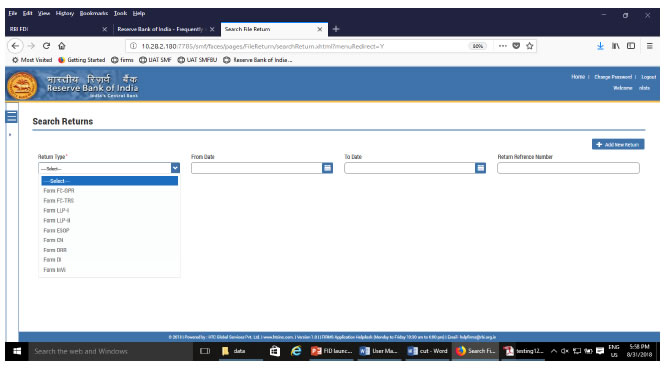This screenshot has height=368, width=666.
Task: Click the To Date calendar icon
Action: point(480,168)
